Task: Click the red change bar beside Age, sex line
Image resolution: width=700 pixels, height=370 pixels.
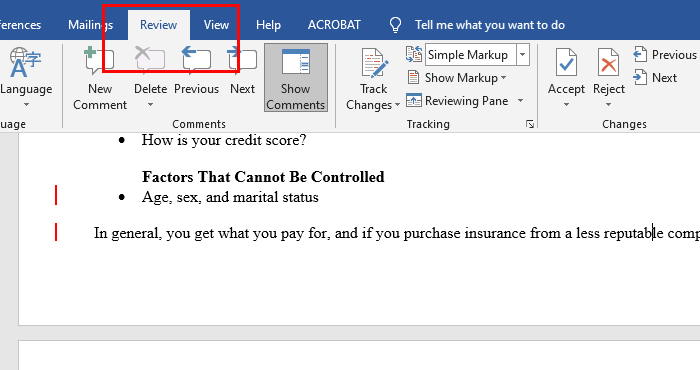Action: point(56,195)
